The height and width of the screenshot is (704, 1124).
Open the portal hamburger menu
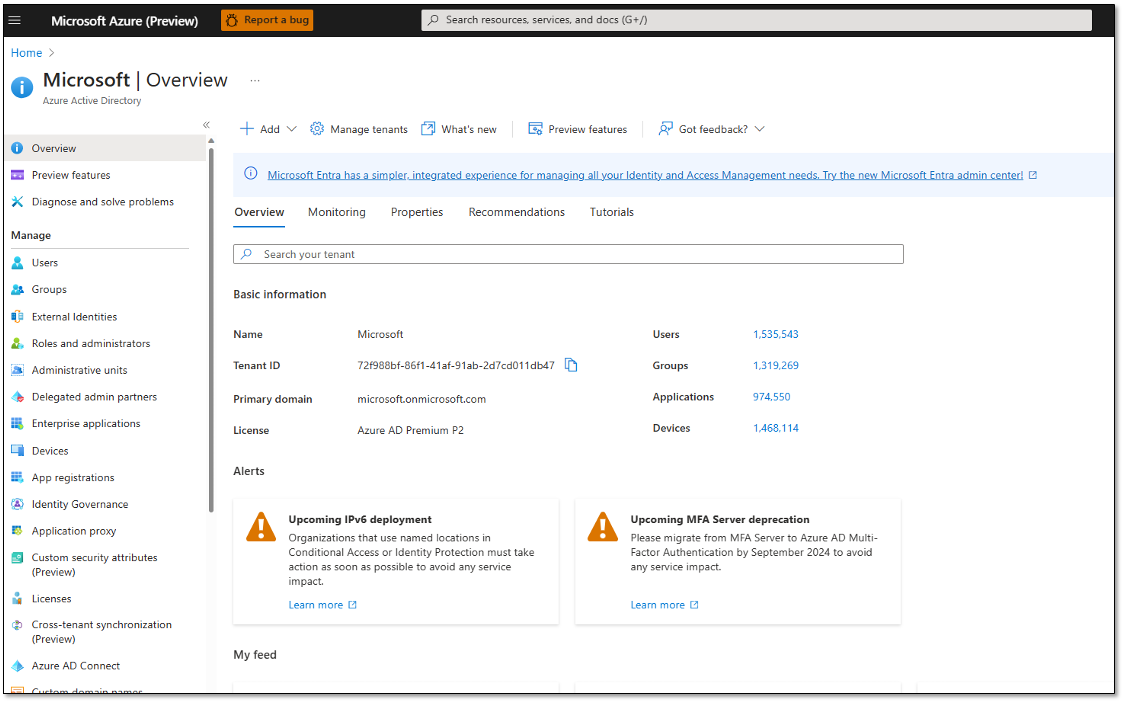click(14, 20)
